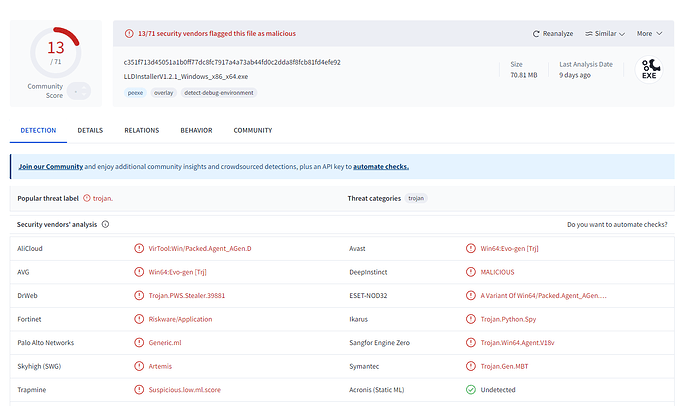
Task: Toggle the Community Score vote control
Action: pyautogui.click(x=79, y=91)
